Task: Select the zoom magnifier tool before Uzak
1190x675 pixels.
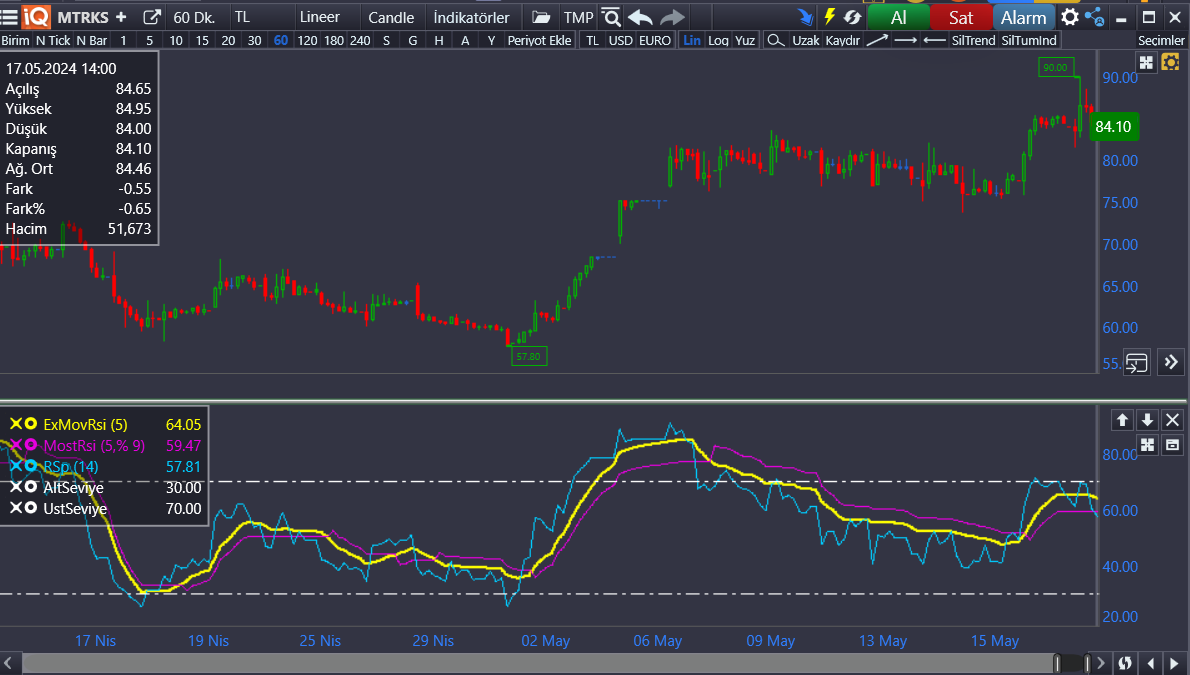Action: click(x=775, y=40)
